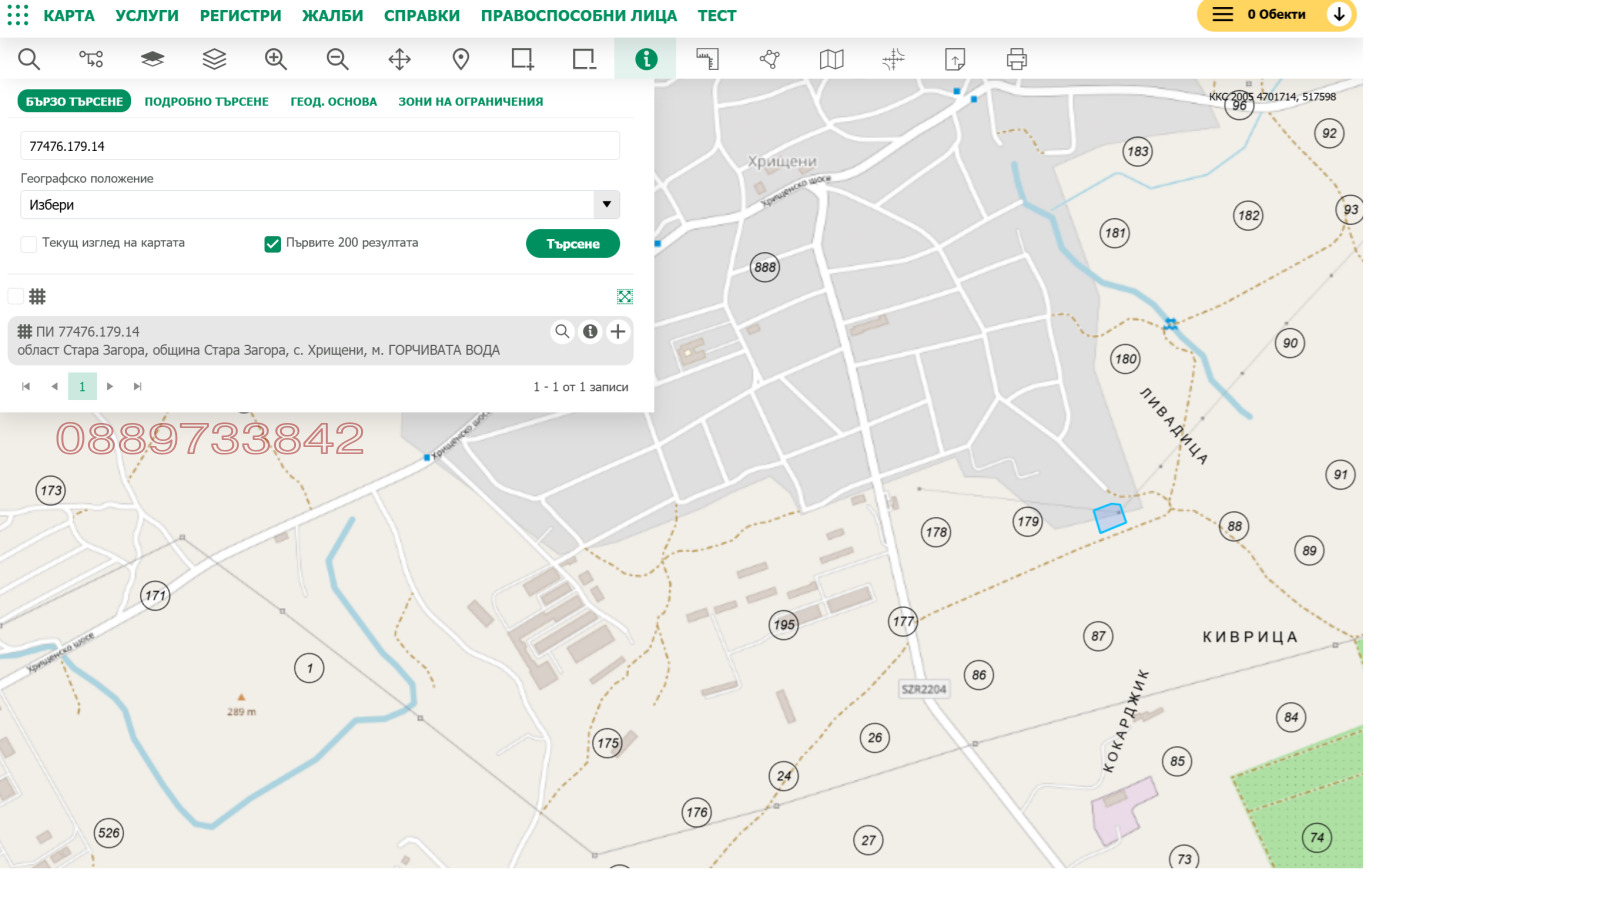1600x907 pixels.
Task: Uncheck 'Първите 200 резултата' checkbox
Action: [272, 244]
